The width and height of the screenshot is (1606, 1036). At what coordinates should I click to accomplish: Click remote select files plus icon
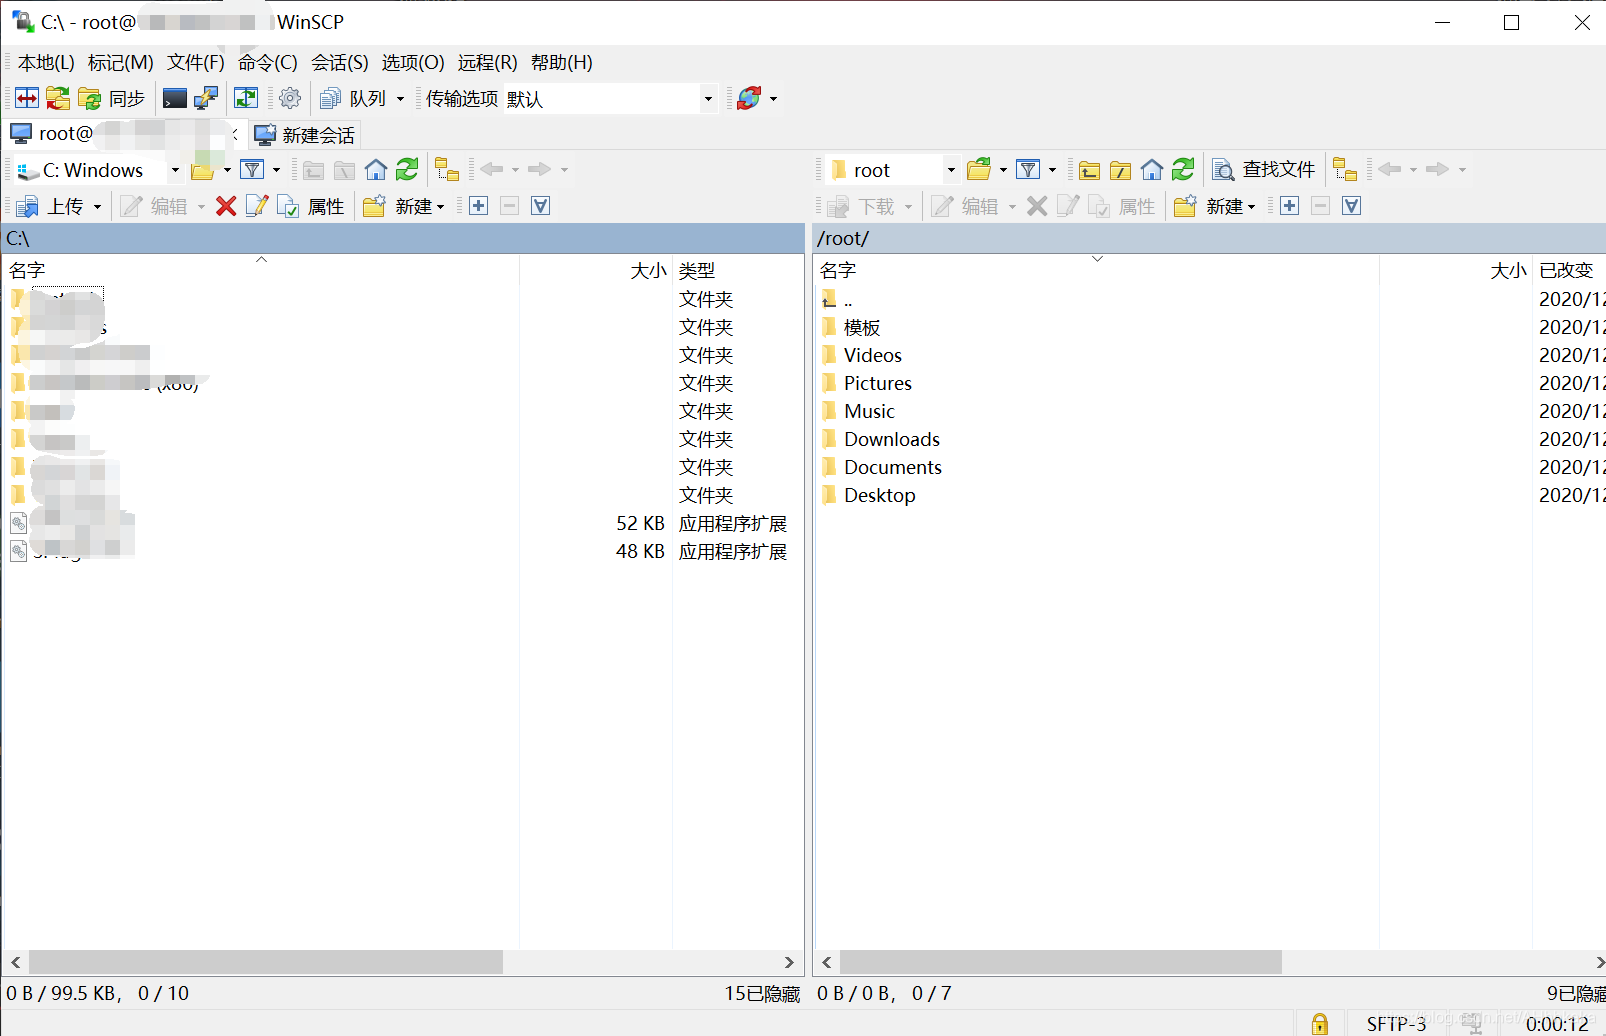point(1290,206)
